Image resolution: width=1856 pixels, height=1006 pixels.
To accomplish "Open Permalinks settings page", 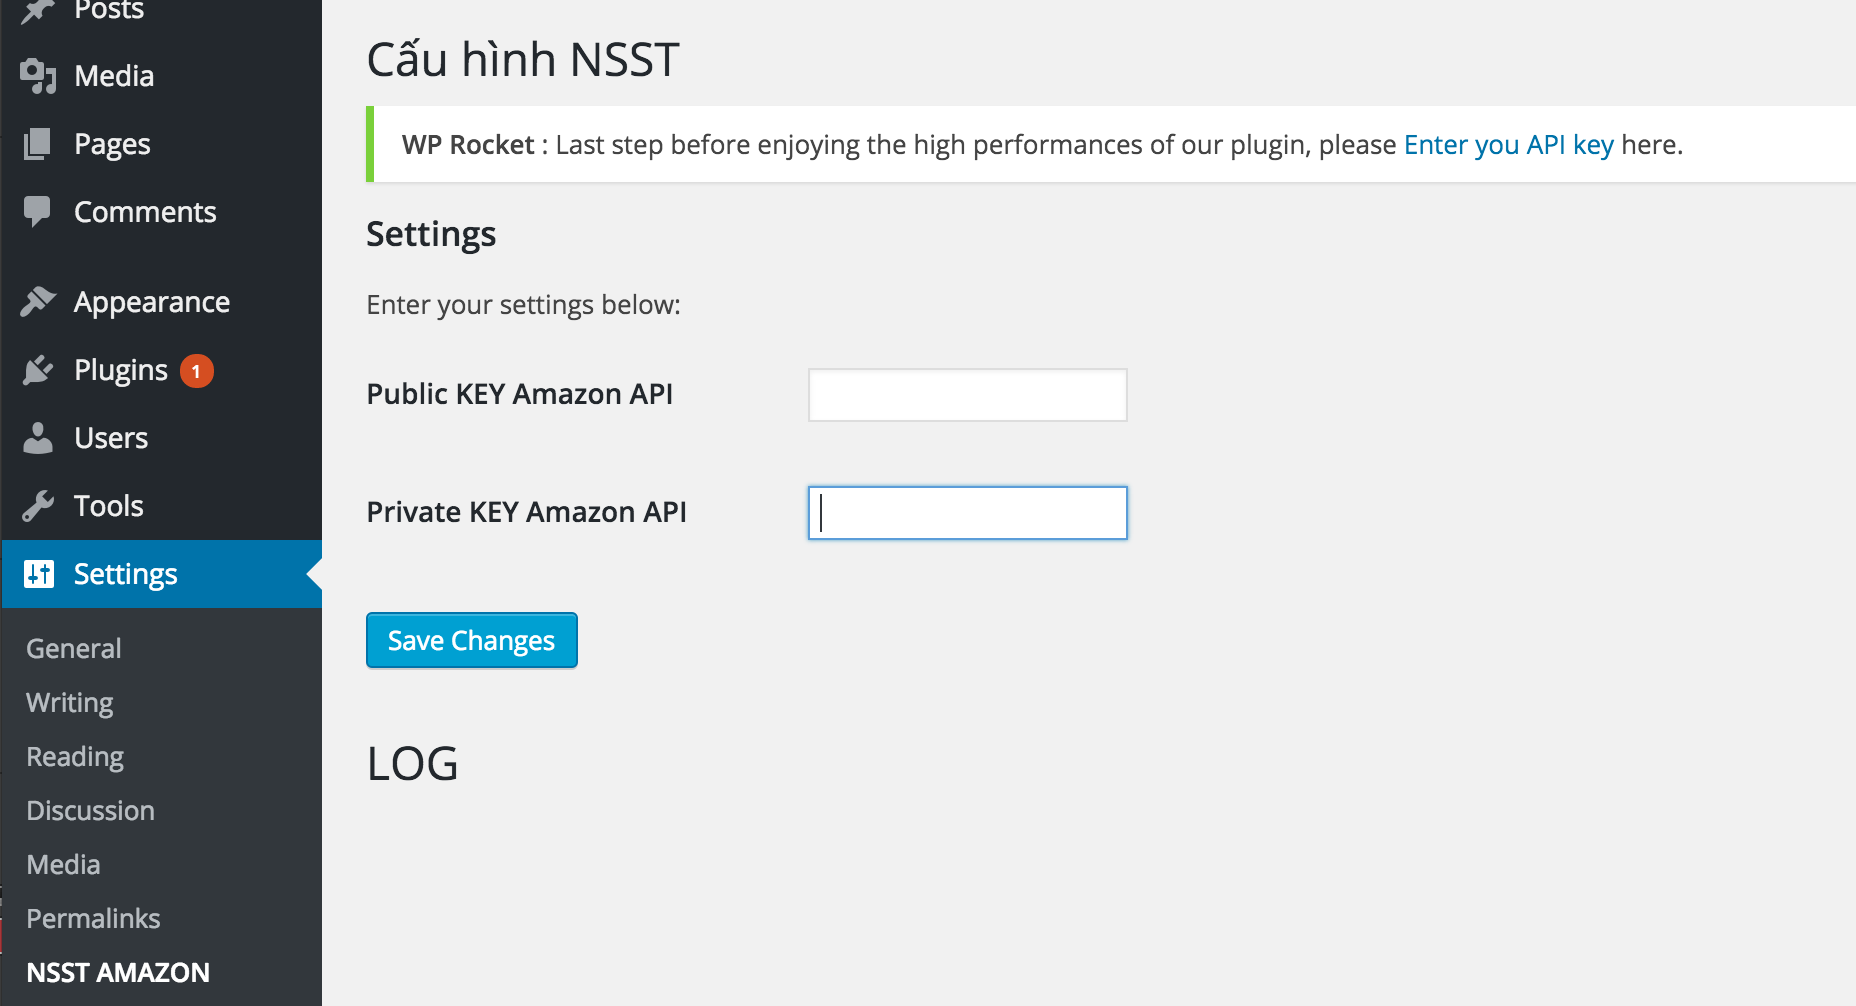I will [93, 919].
